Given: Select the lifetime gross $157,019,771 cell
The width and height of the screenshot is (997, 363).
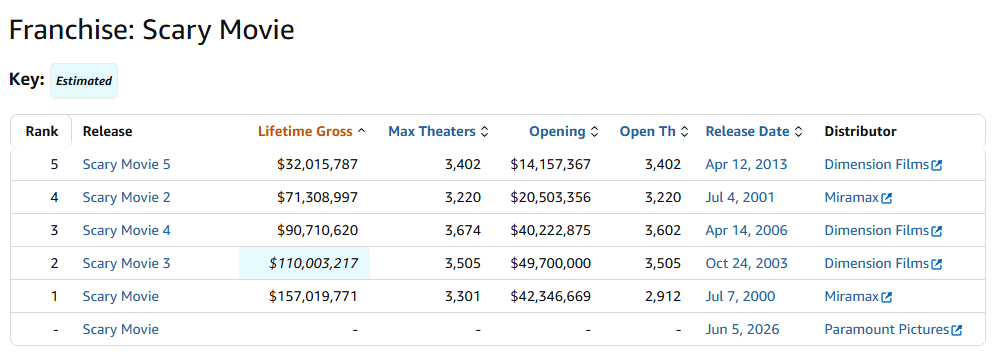Looking at the screenshot, I should (x=313, y=296).
